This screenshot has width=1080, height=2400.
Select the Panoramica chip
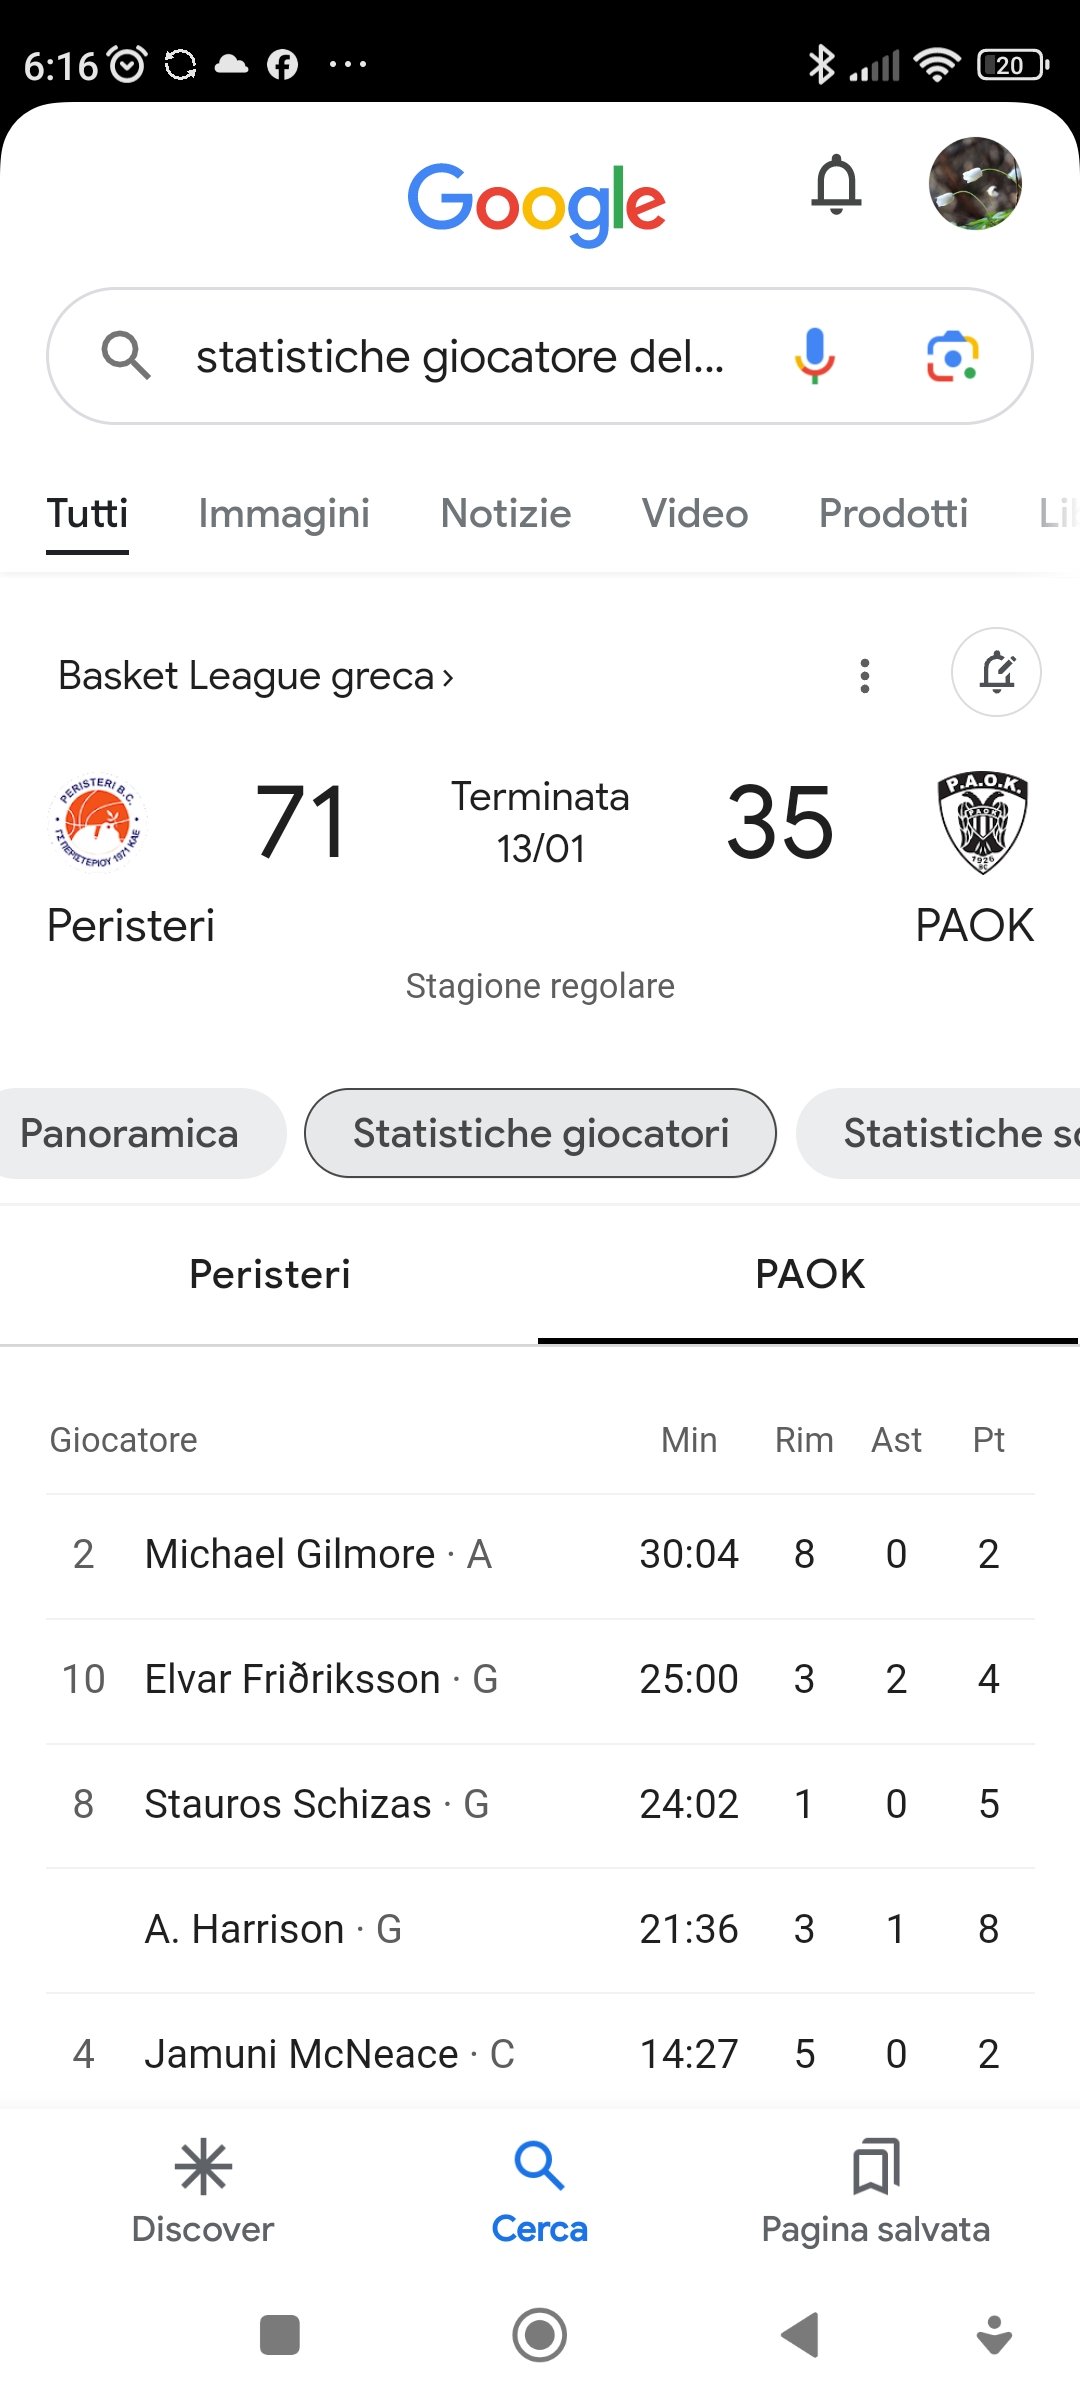[x=130, y=1134]
